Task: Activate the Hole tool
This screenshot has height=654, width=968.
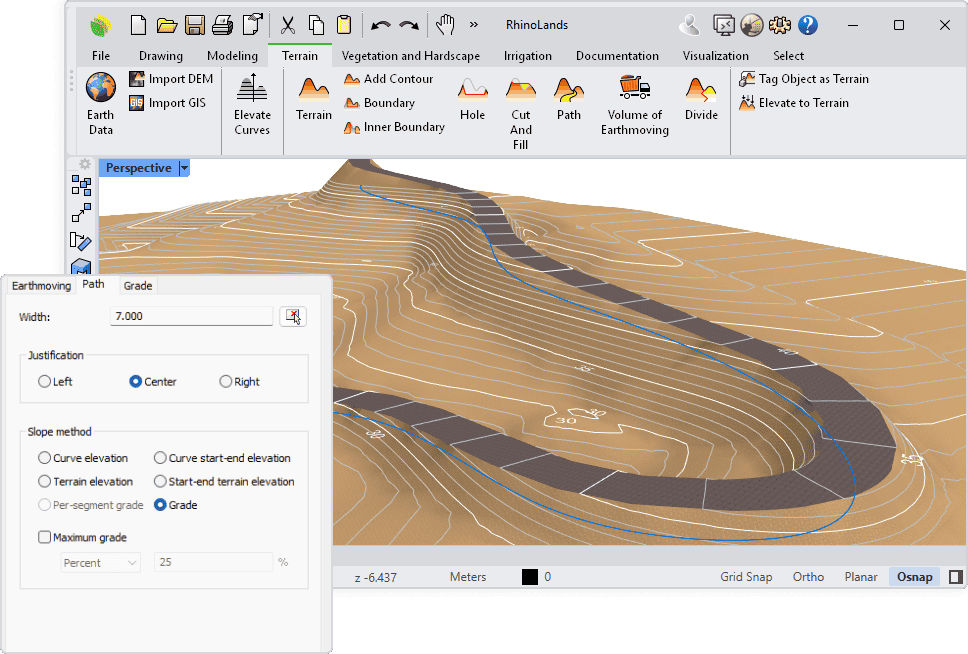Action: coord(472,100)
